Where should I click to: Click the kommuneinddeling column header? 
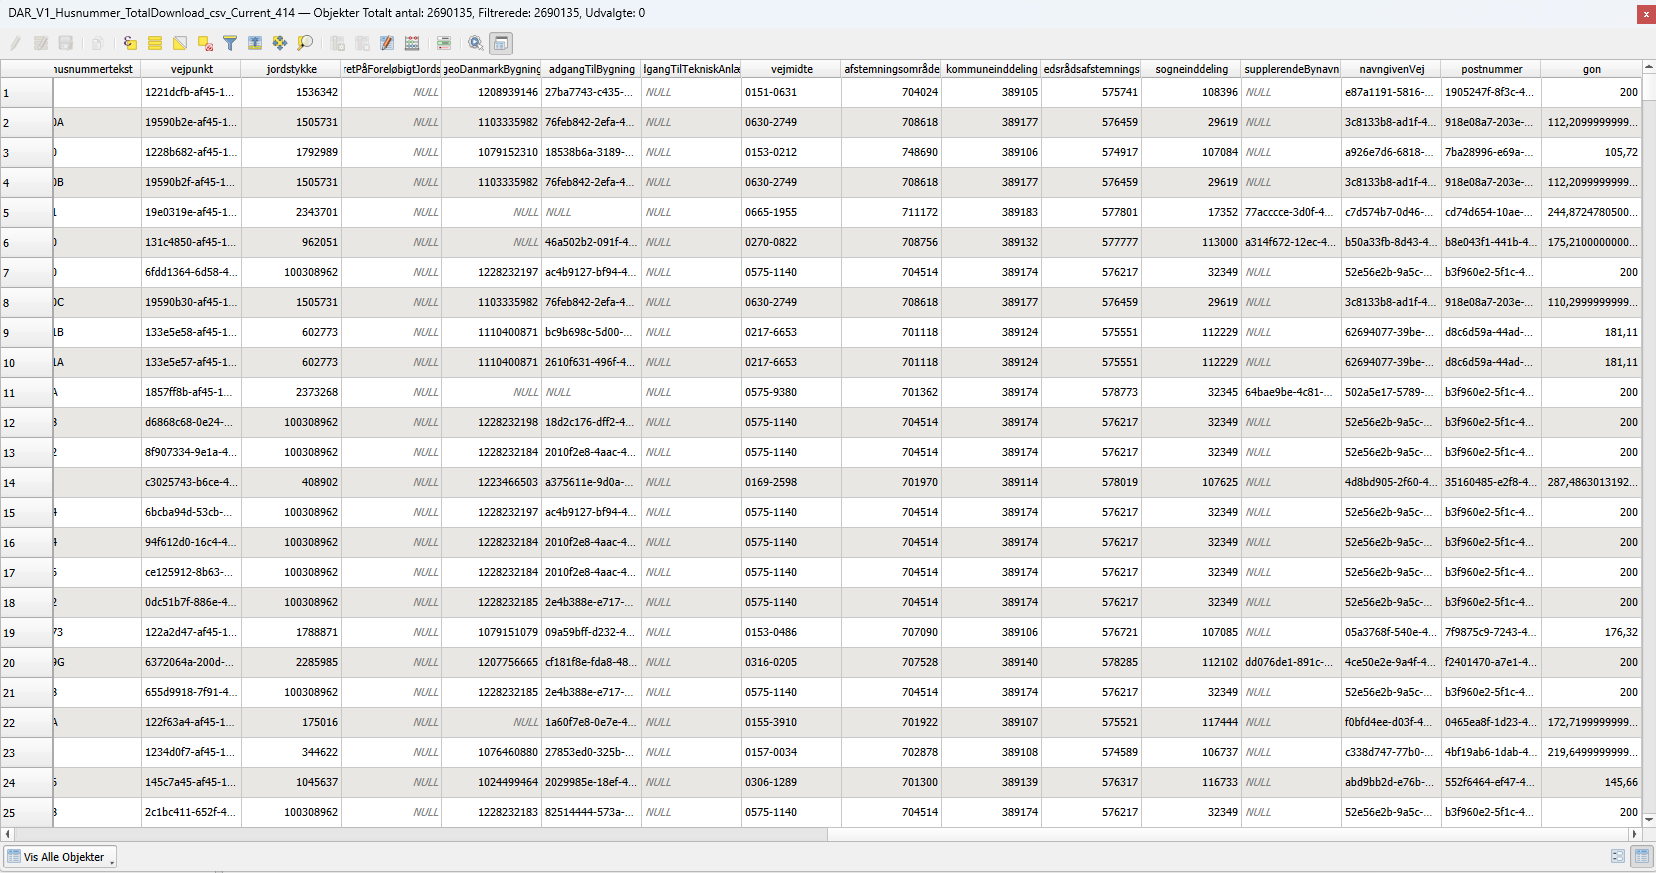click(991, 69)
